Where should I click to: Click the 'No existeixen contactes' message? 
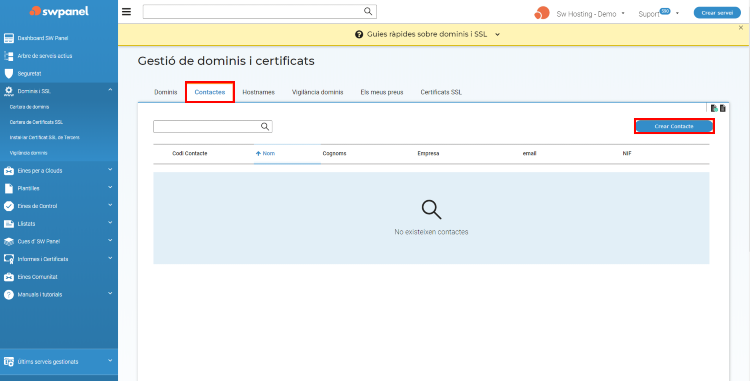431,232
